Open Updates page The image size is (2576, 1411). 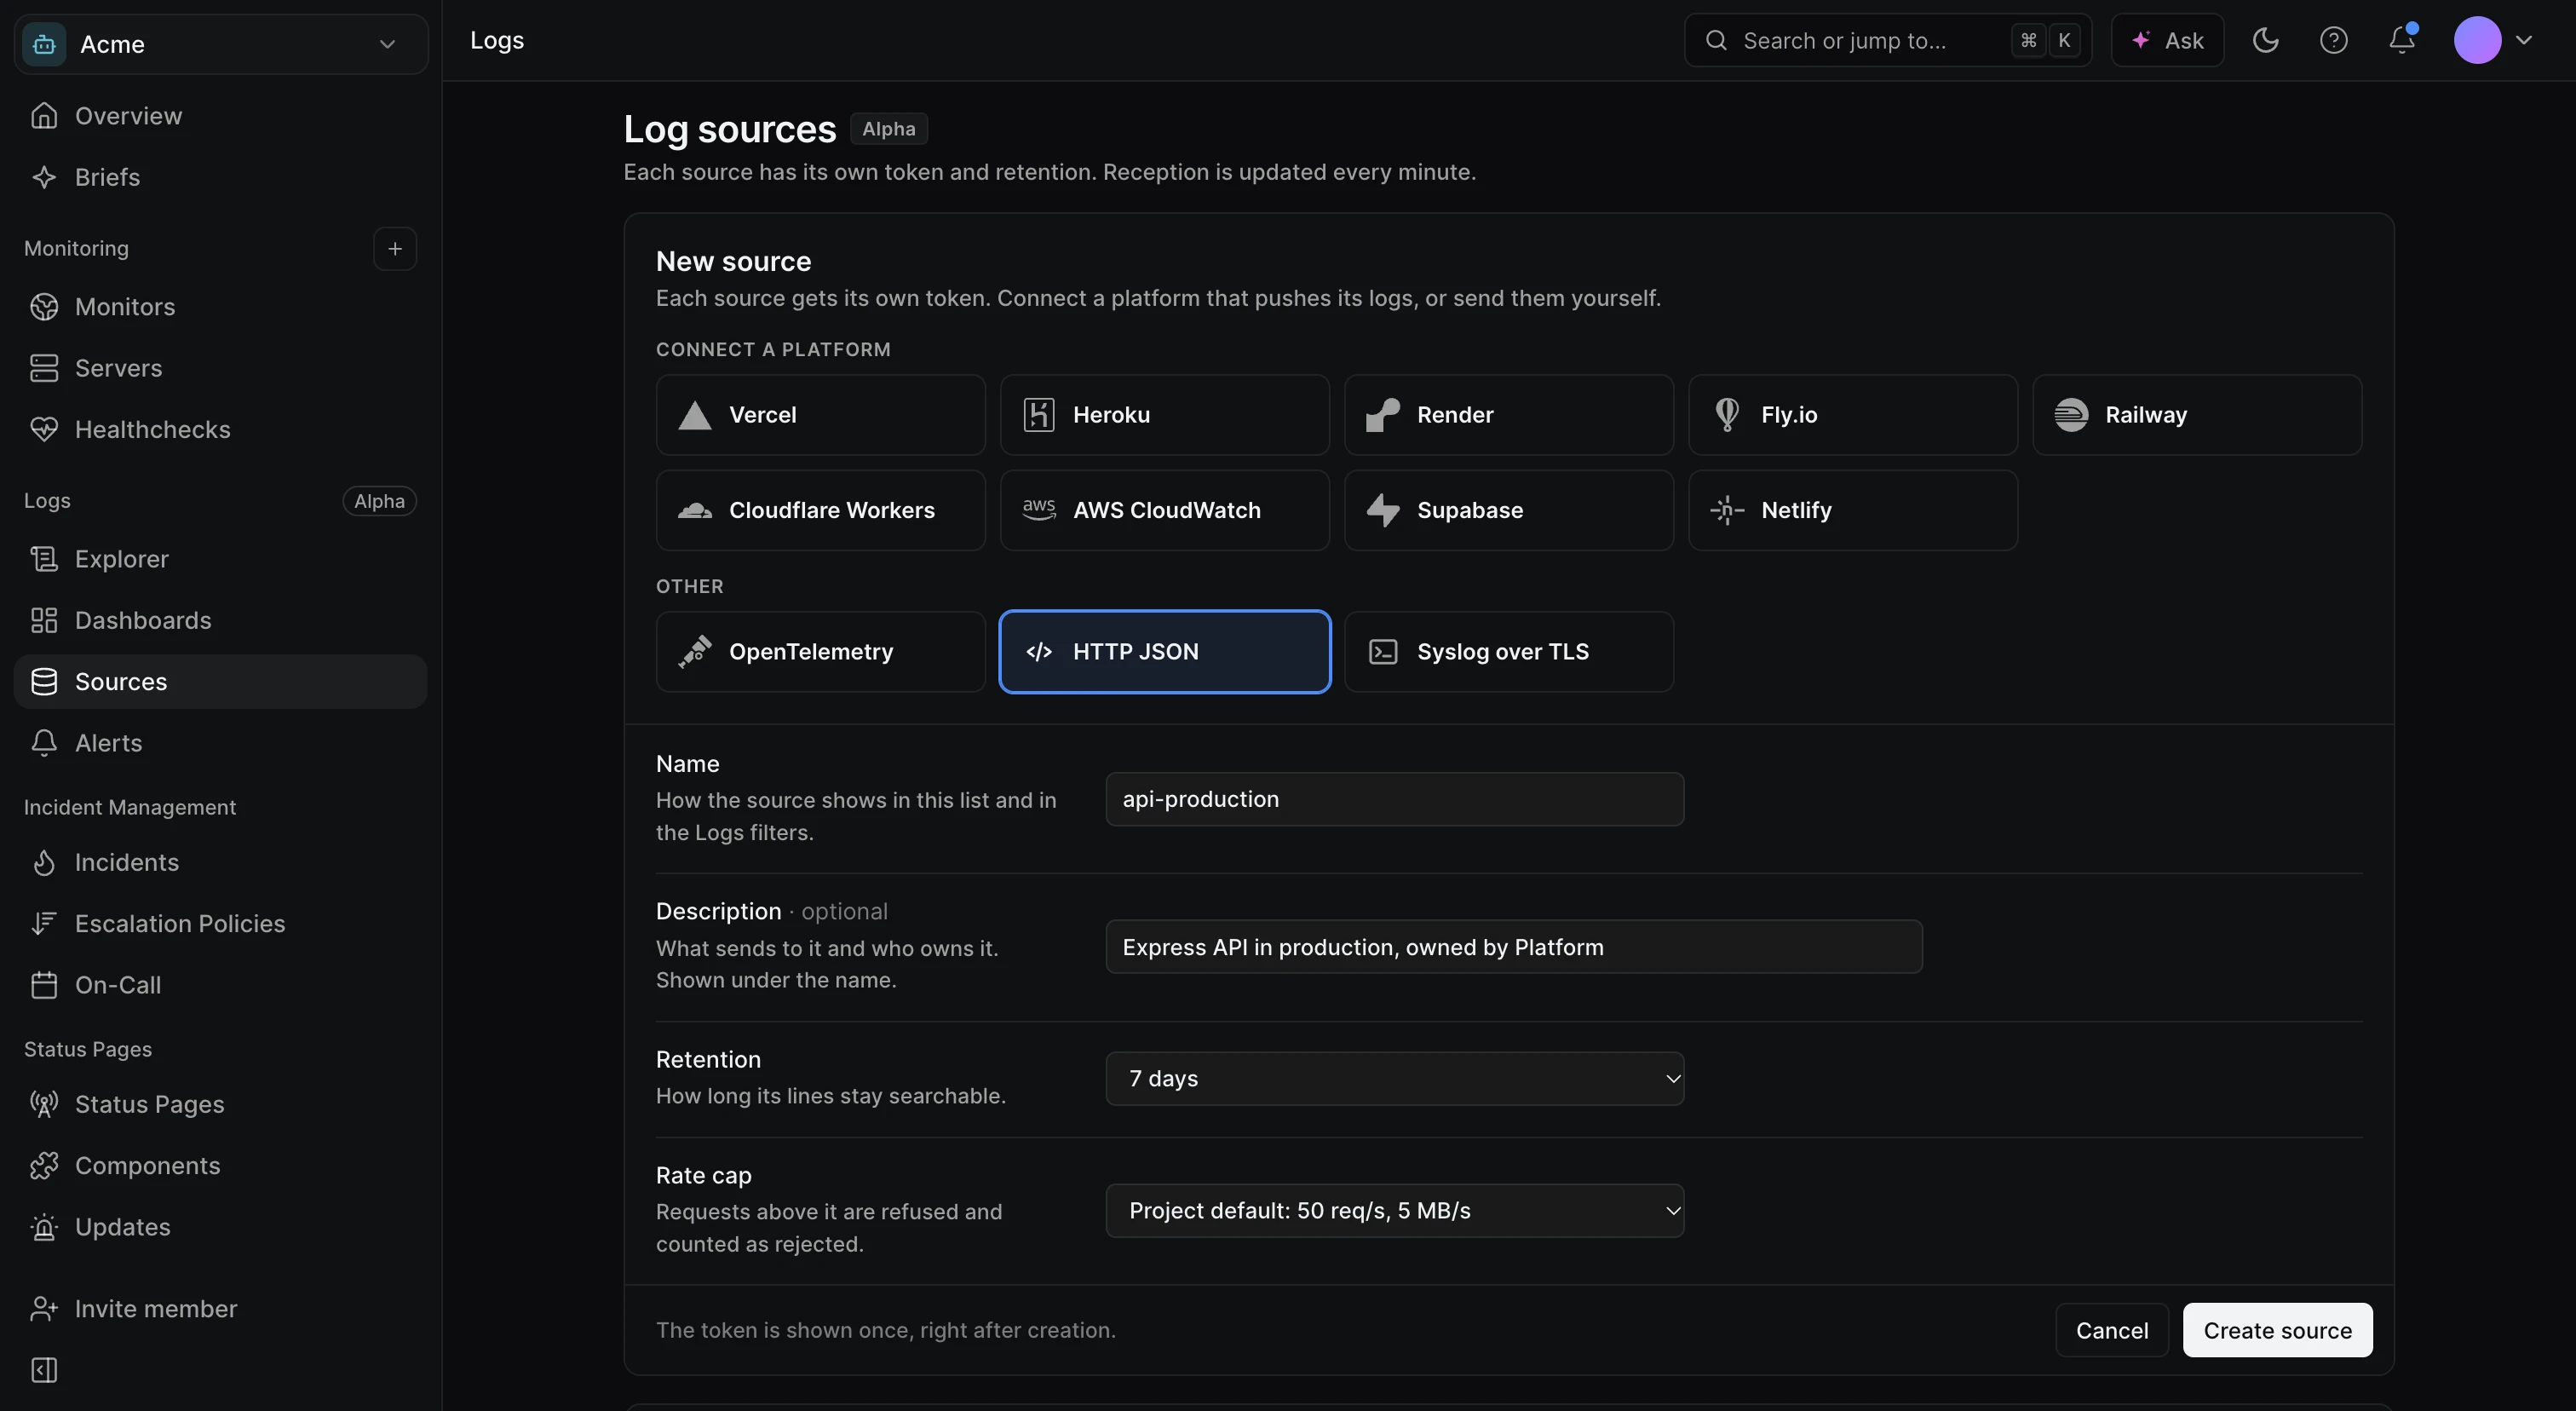tap(221, 1227)
